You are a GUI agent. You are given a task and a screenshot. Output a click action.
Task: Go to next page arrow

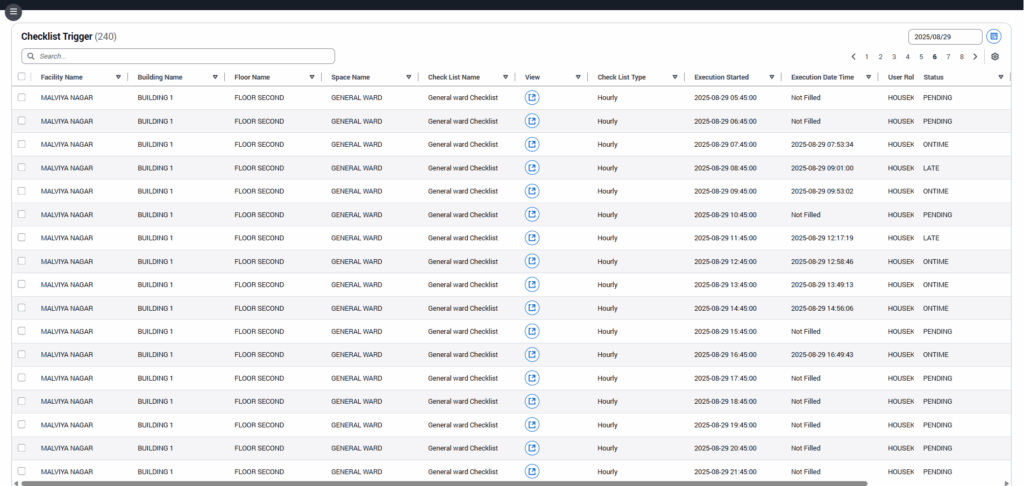[x=975, y=57]
